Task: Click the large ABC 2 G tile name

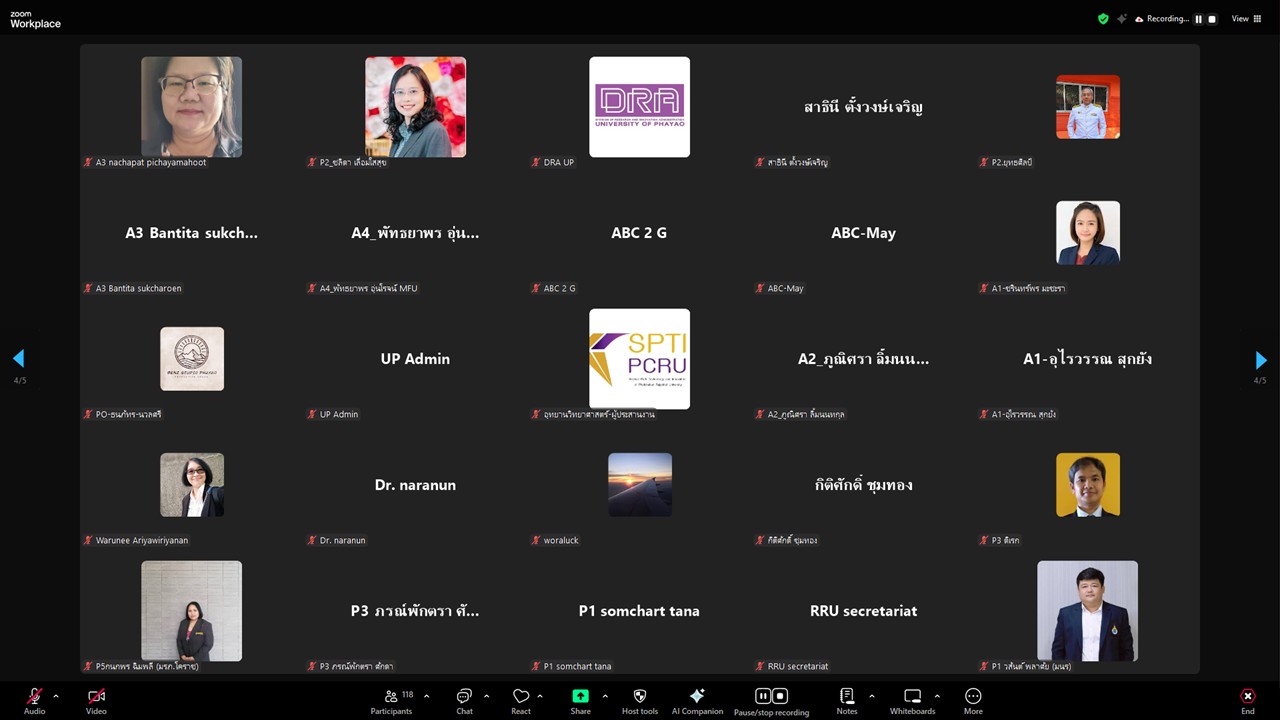Action: pos(639,233)
